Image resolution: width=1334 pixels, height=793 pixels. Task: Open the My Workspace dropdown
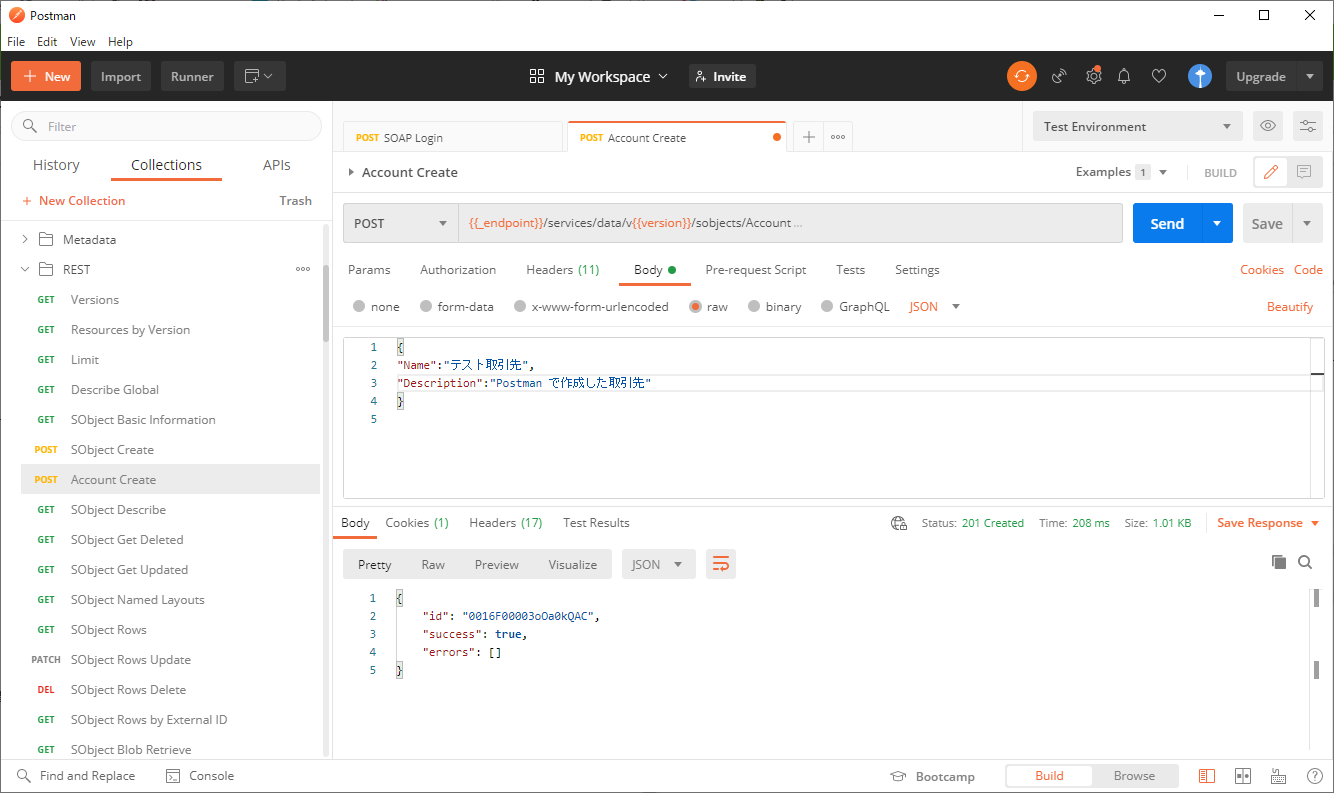coord(598,76)
